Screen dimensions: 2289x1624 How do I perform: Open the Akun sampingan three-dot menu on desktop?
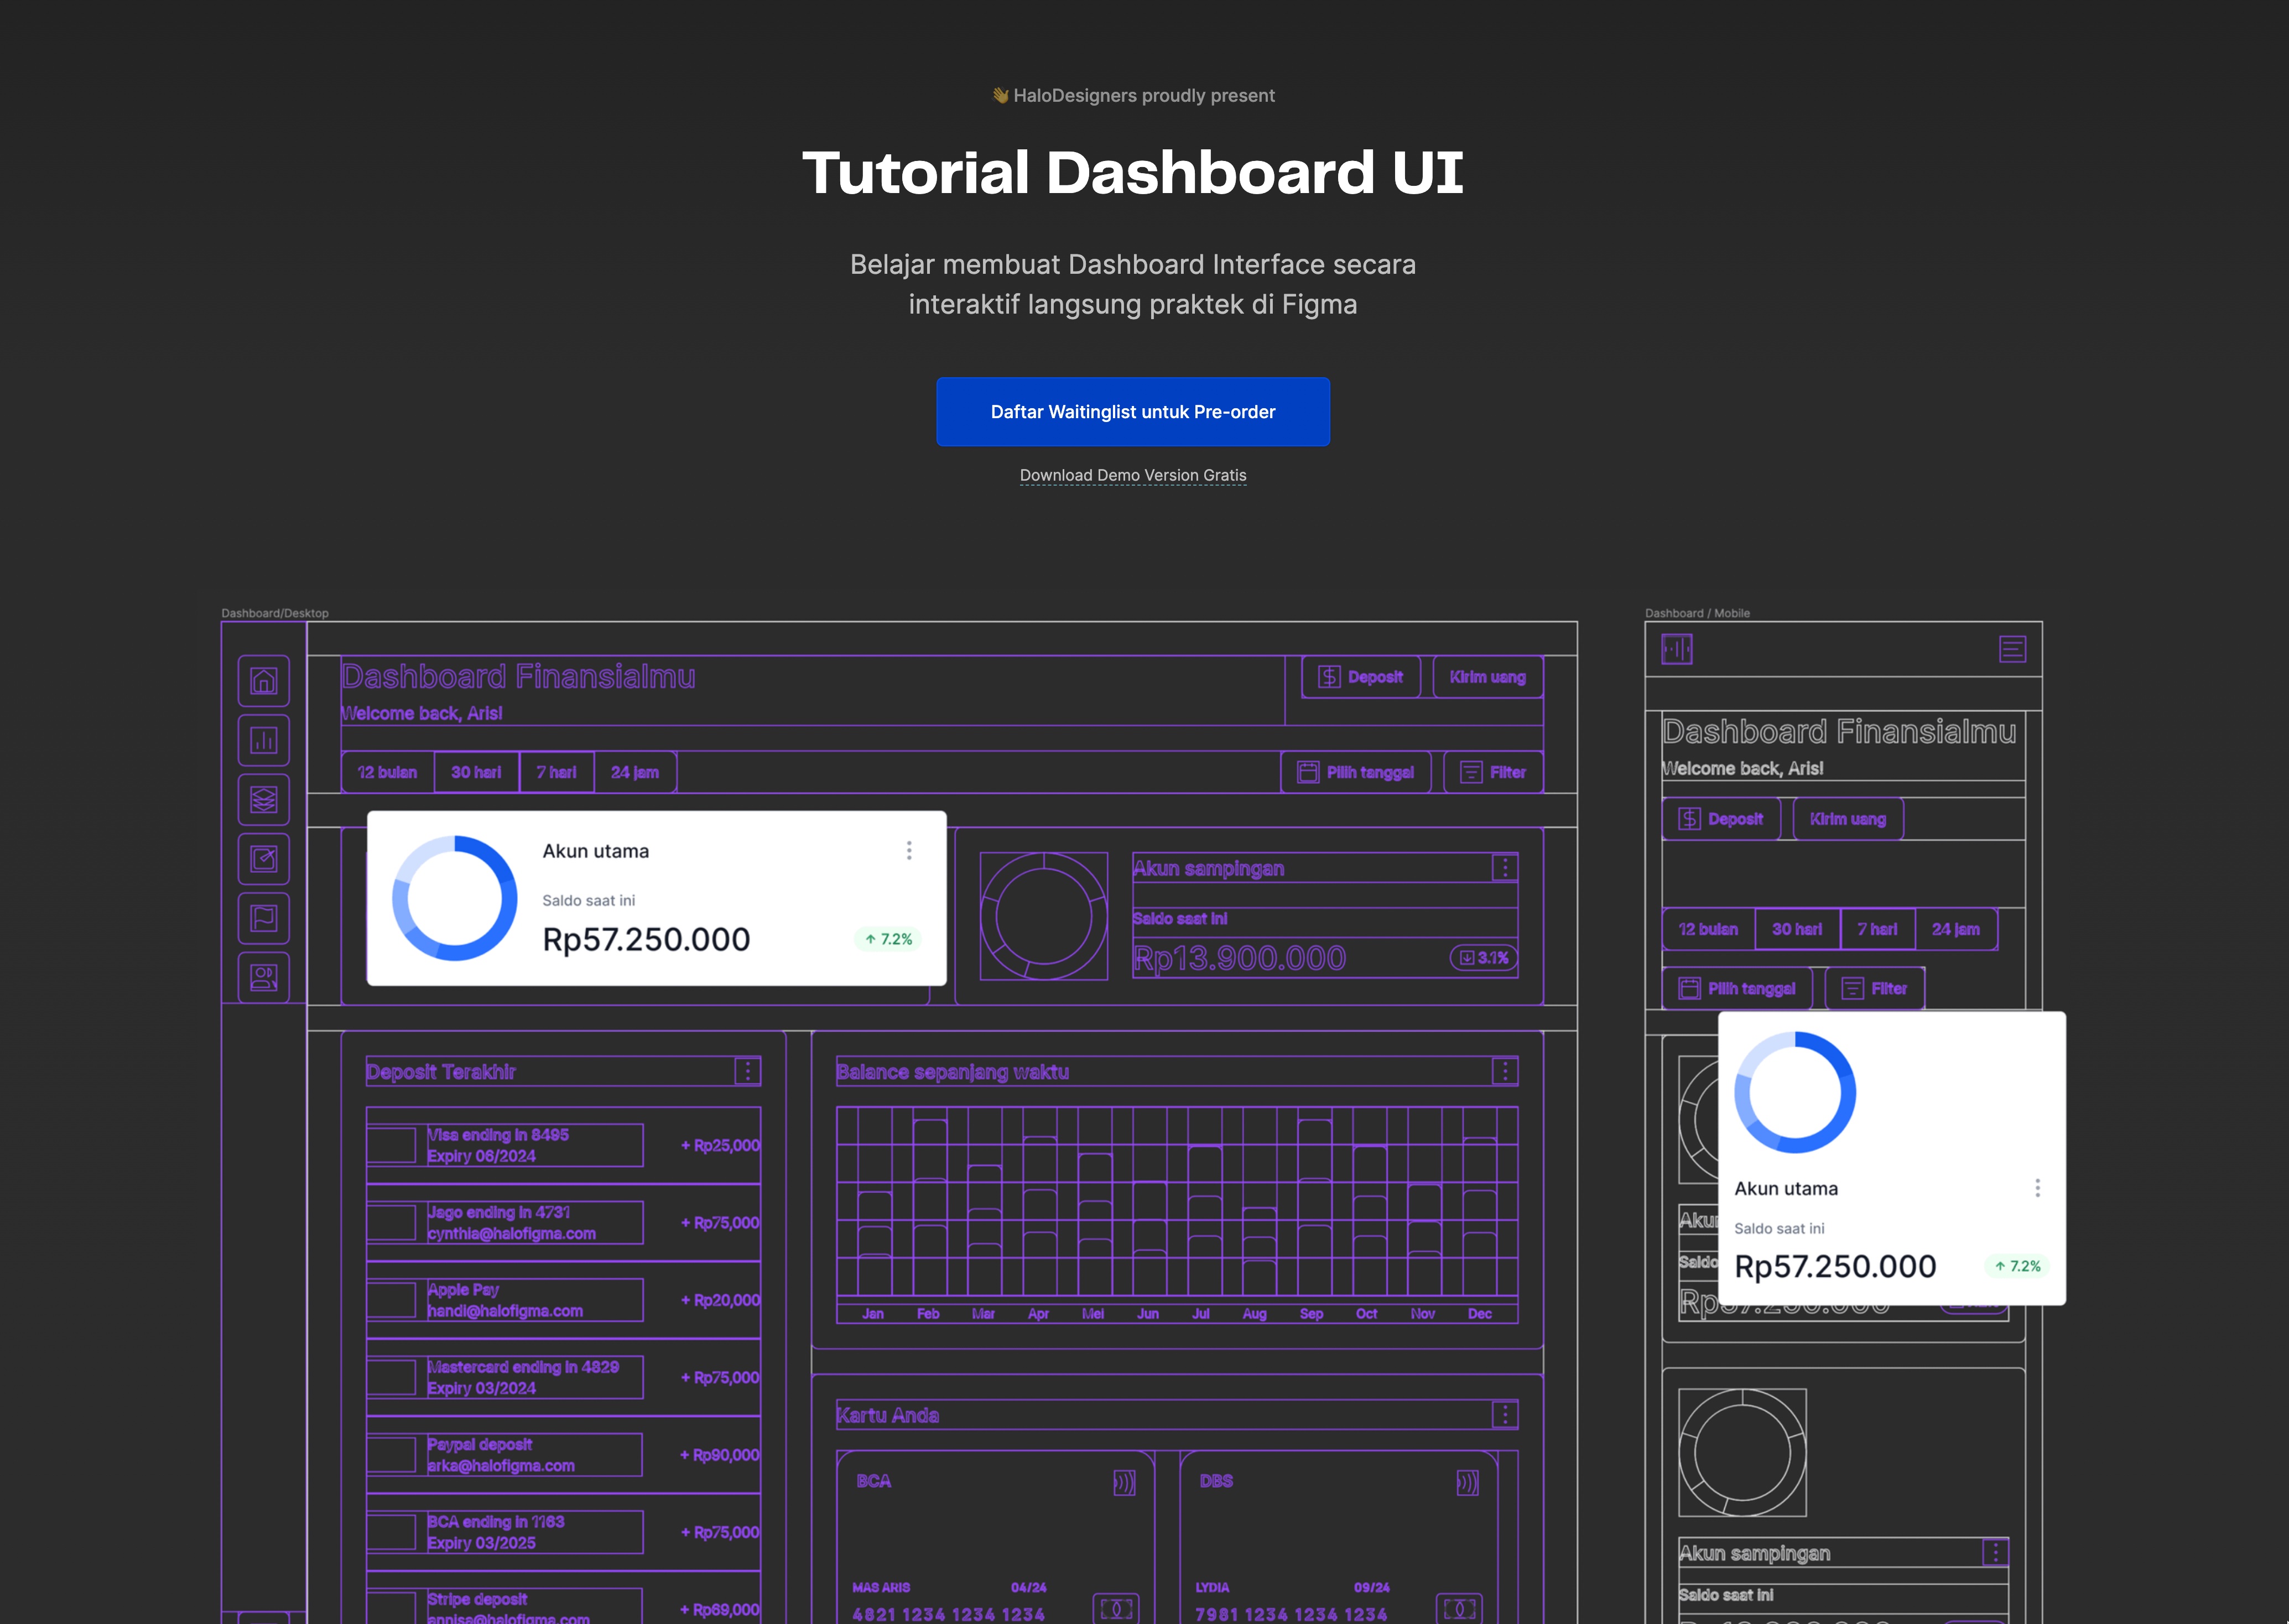coord(1505,868)
